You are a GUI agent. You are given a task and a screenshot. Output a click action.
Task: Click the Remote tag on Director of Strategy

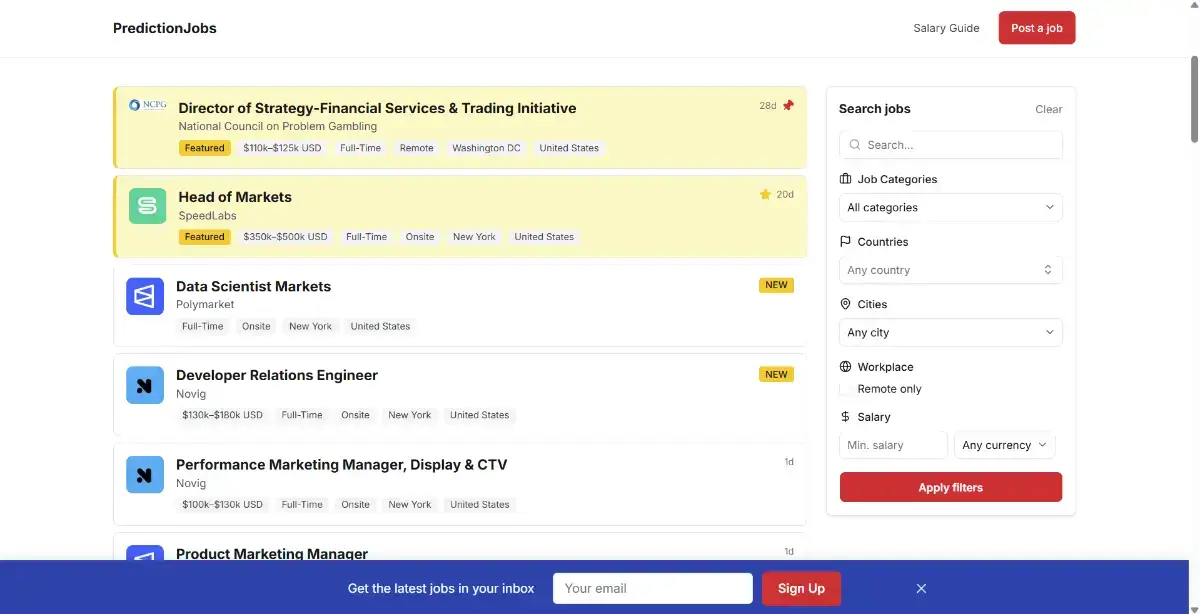coord(417,148)
